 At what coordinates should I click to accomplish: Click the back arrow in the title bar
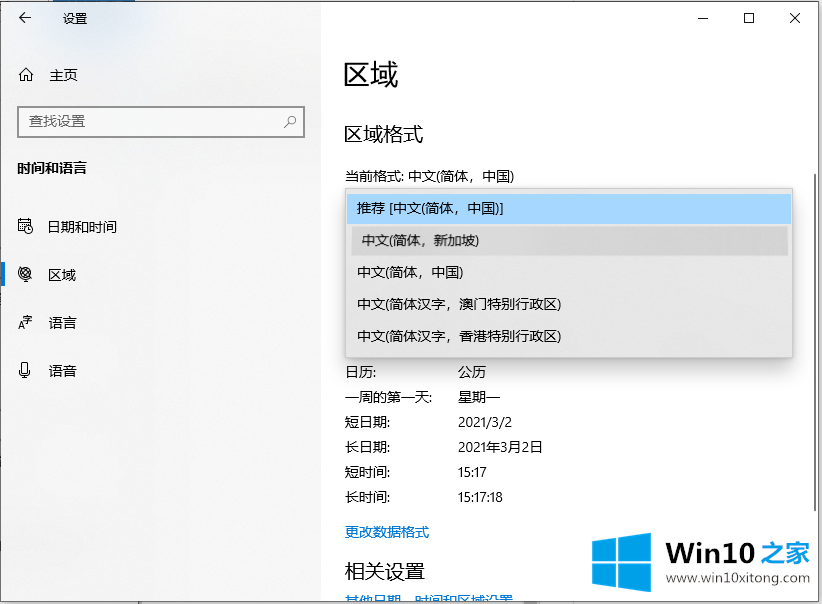[x=25, y=18]
